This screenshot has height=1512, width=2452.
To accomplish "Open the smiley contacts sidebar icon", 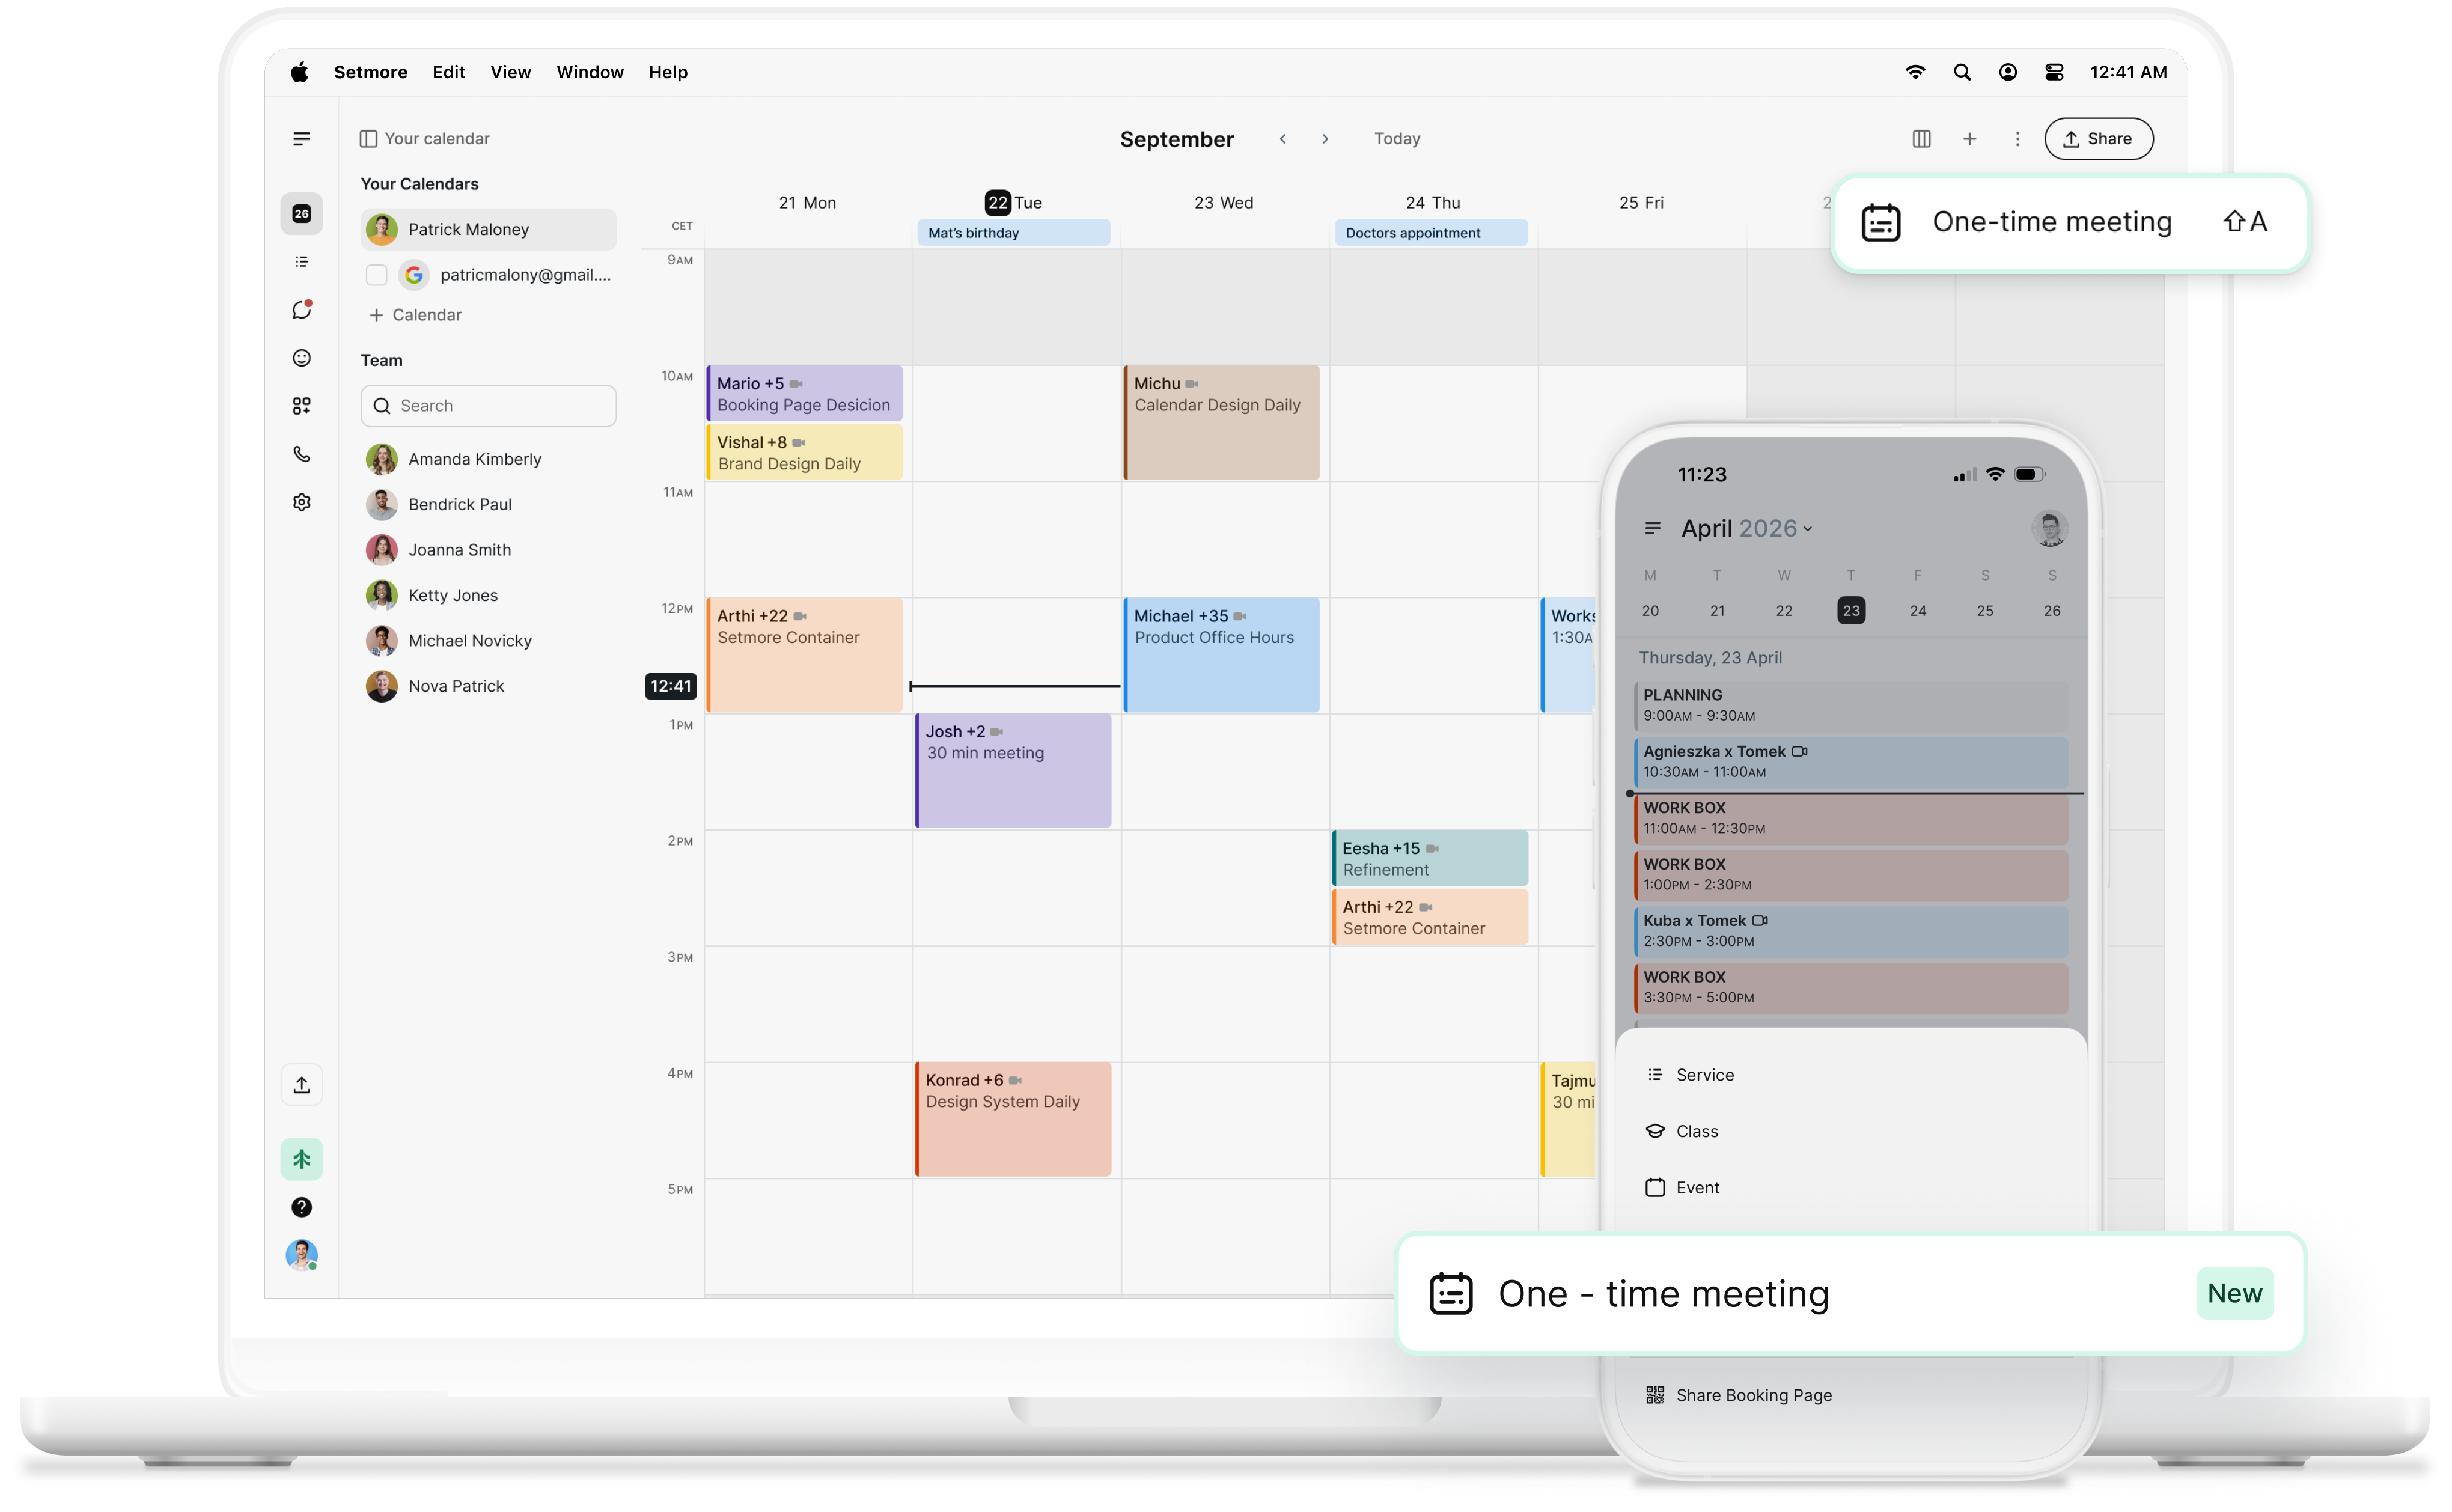I will (301, 358).
